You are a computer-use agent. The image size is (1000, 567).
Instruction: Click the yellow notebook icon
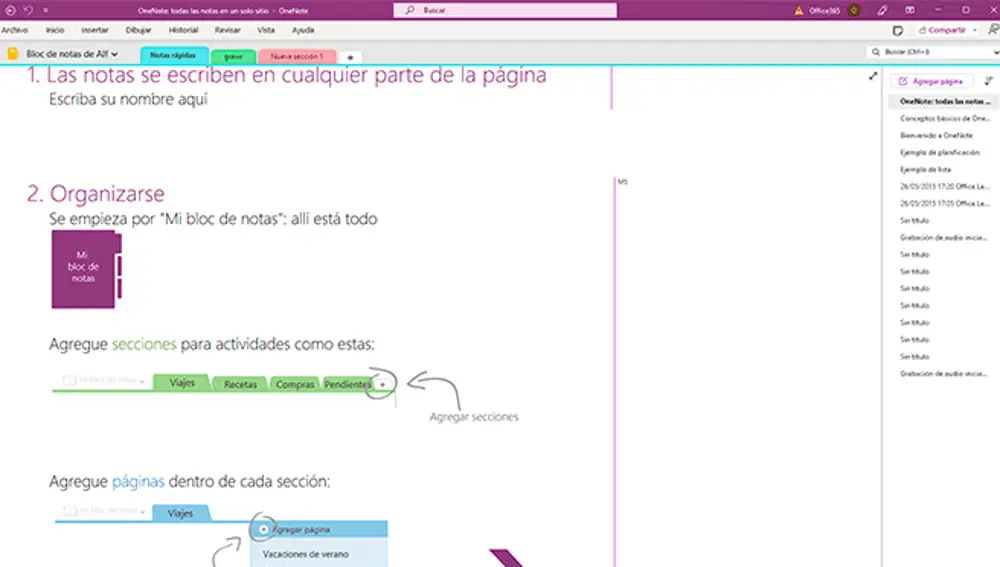click(x=12, y=54)
